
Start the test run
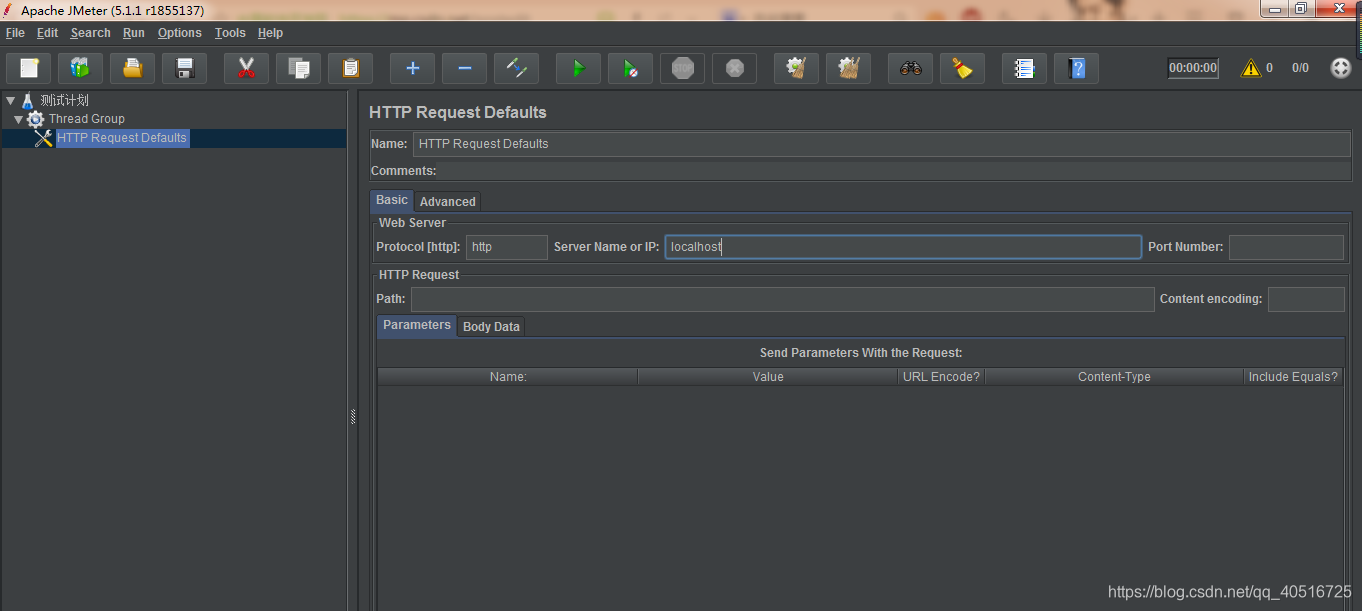578,68
